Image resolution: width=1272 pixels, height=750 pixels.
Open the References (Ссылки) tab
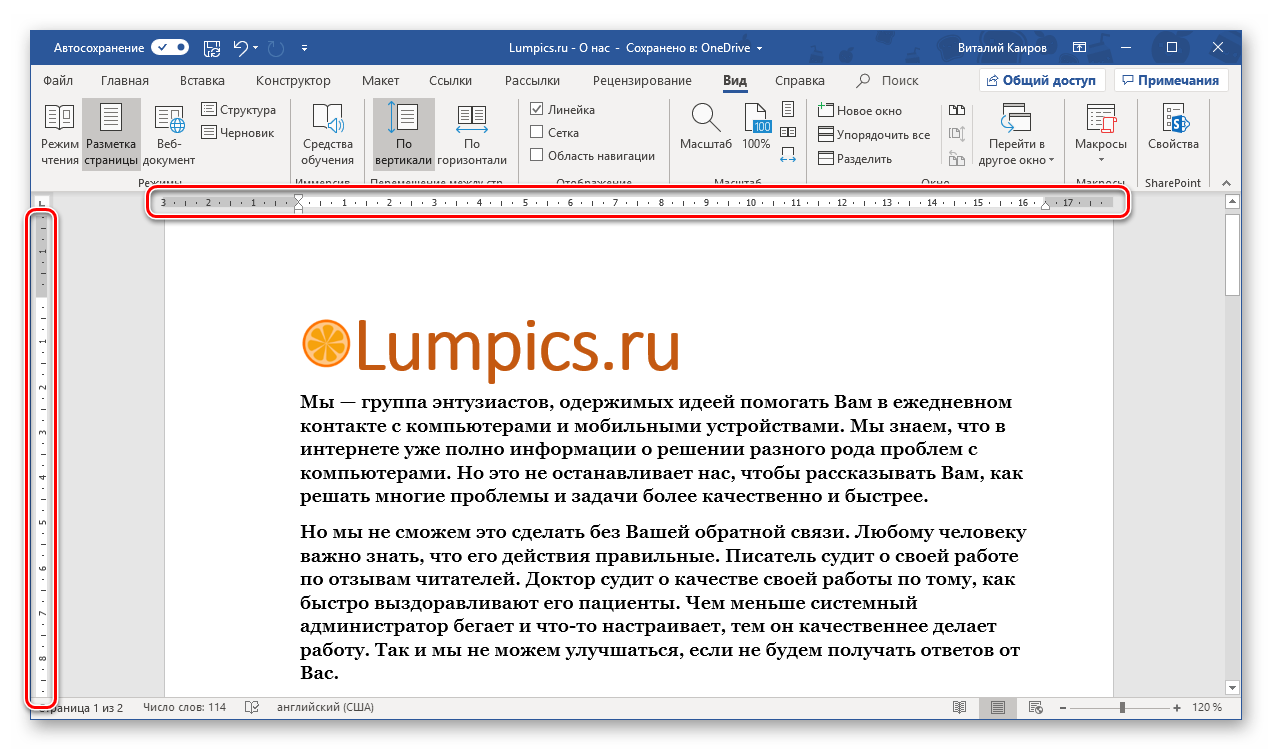(450, 81)
